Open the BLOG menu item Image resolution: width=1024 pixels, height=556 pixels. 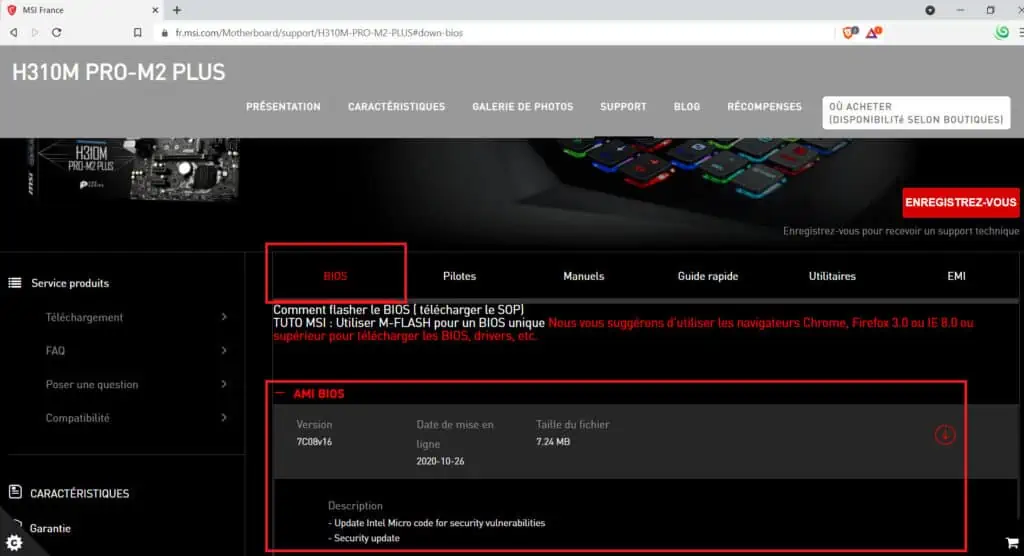(687, 106)
